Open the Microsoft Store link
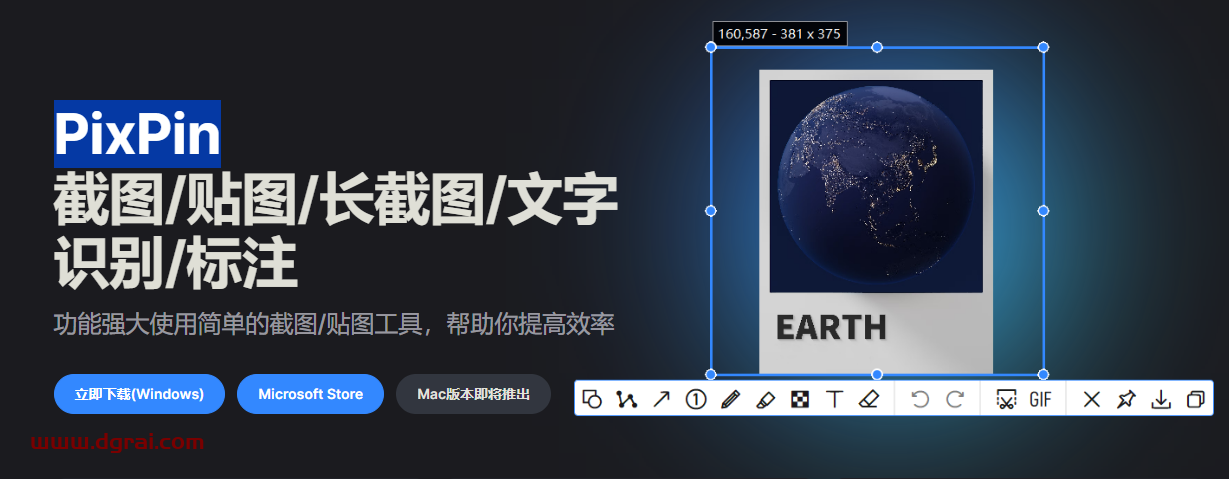Image resolution: width=1229 pixels, height=479 pixels. click(311, 394)
